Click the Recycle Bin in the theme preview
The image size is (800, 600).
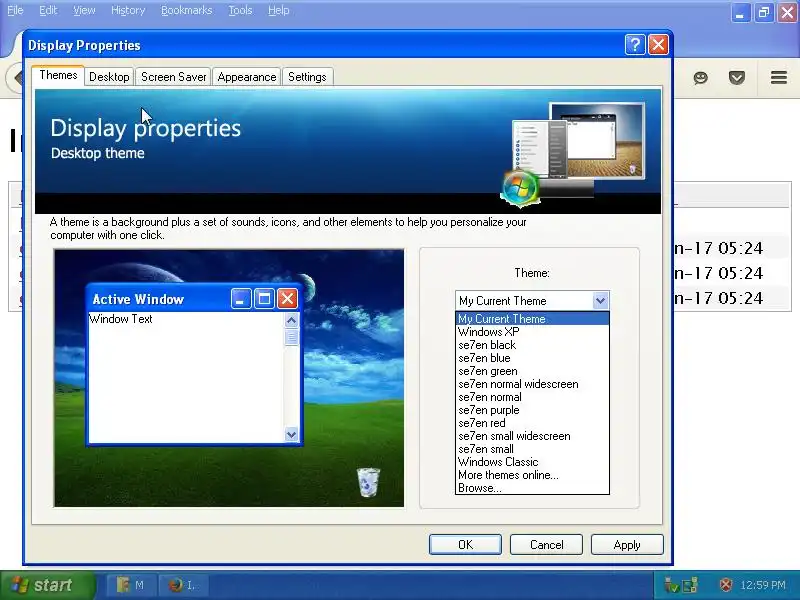point(368,482)
